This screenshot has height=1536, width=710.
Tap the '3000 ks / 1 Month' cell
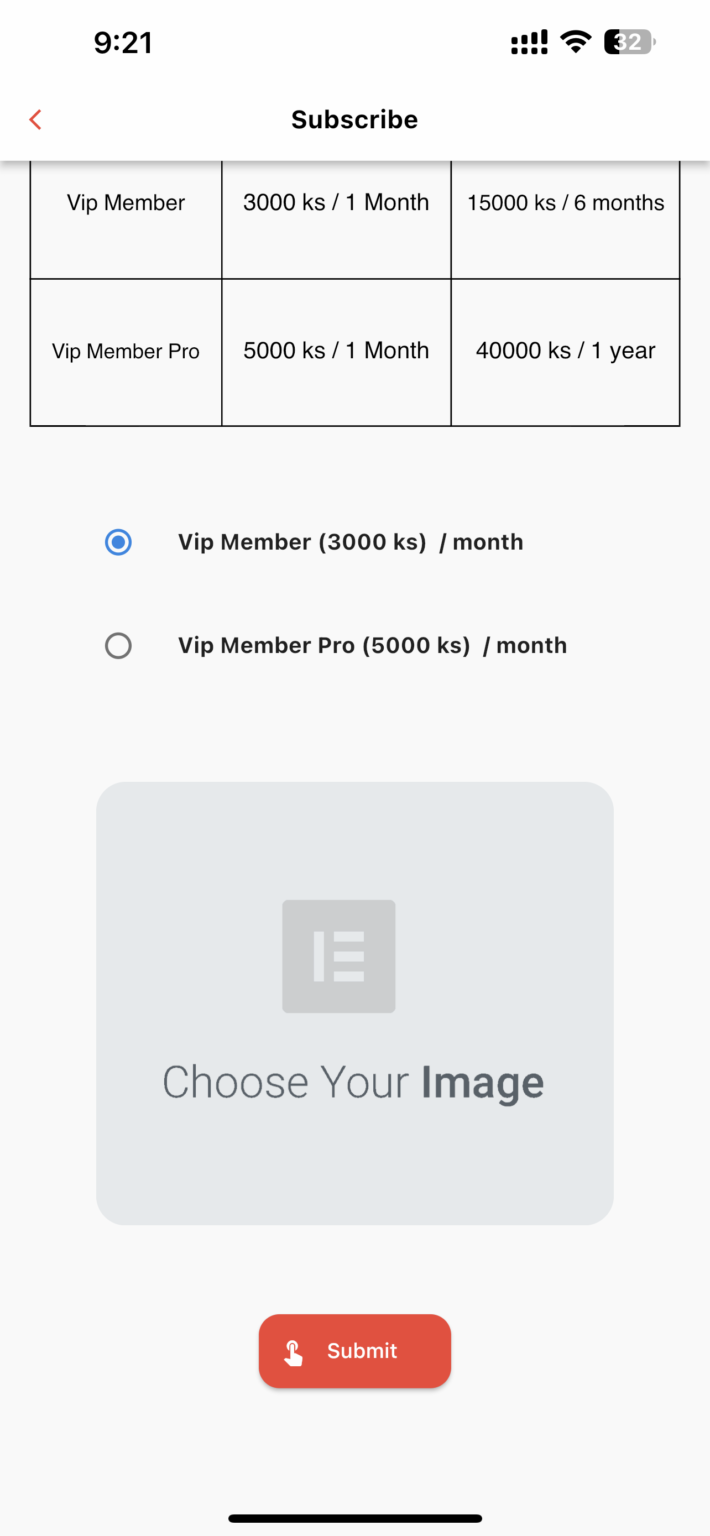point(336,203)
